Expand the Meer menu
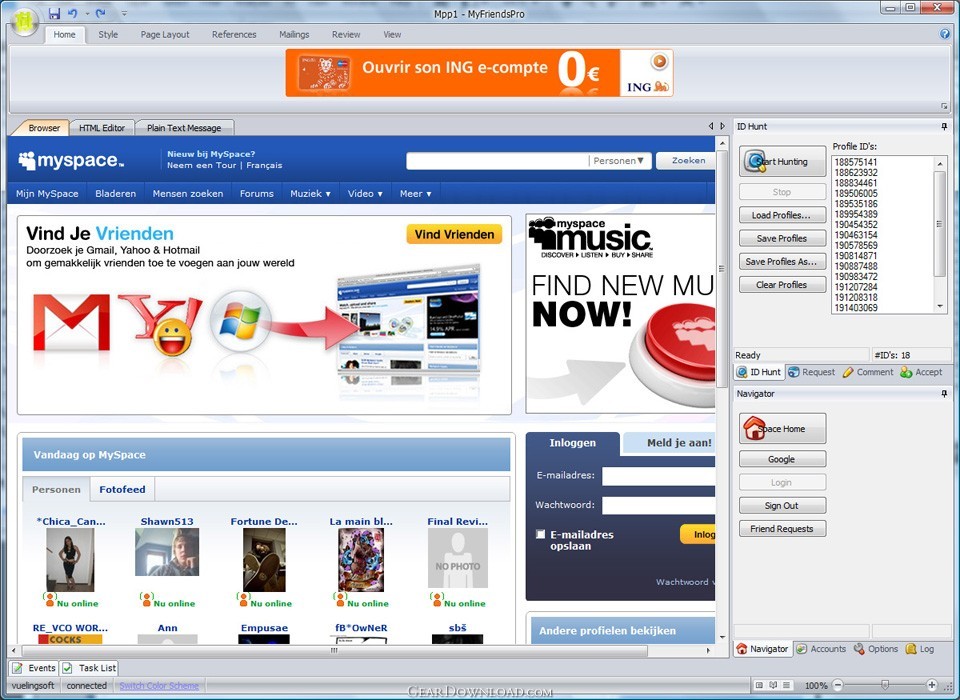This screenshot has height=700, width=960. point(416,194)
